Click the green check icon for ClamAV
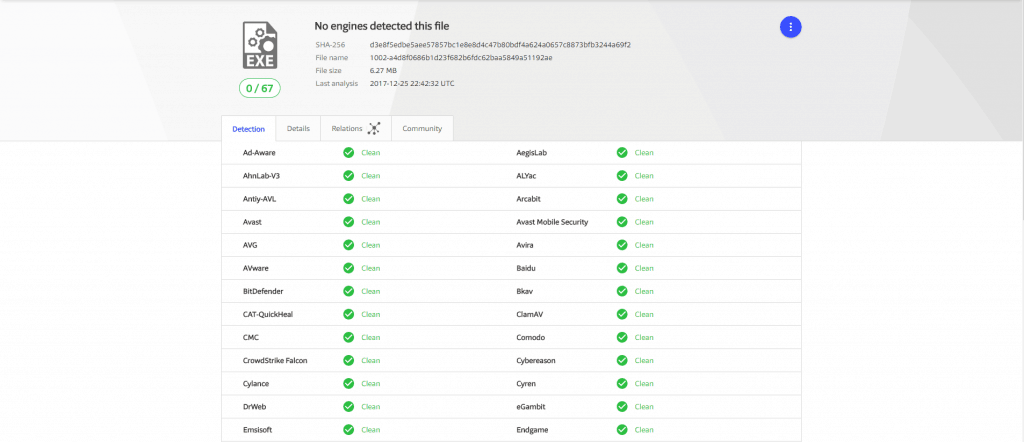The width and height of the screenshot is (1024, 442). point(622,314)
